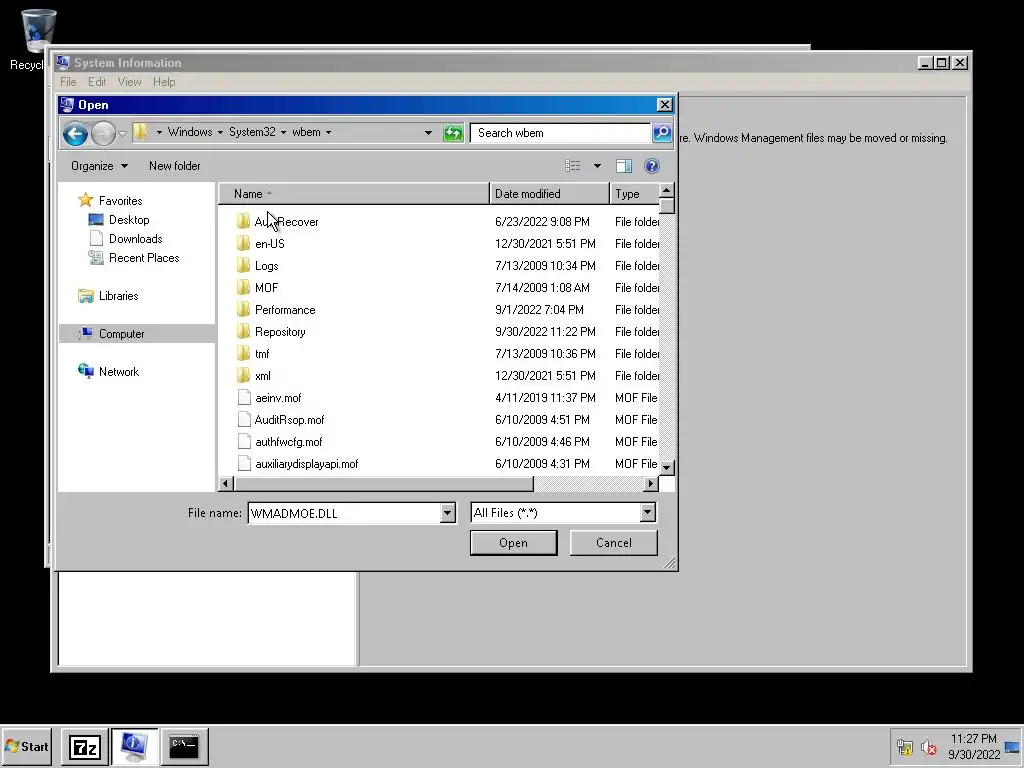
Task: Show the preview pane via its icon
Action: pyautogui.click(x=624, y=166)
